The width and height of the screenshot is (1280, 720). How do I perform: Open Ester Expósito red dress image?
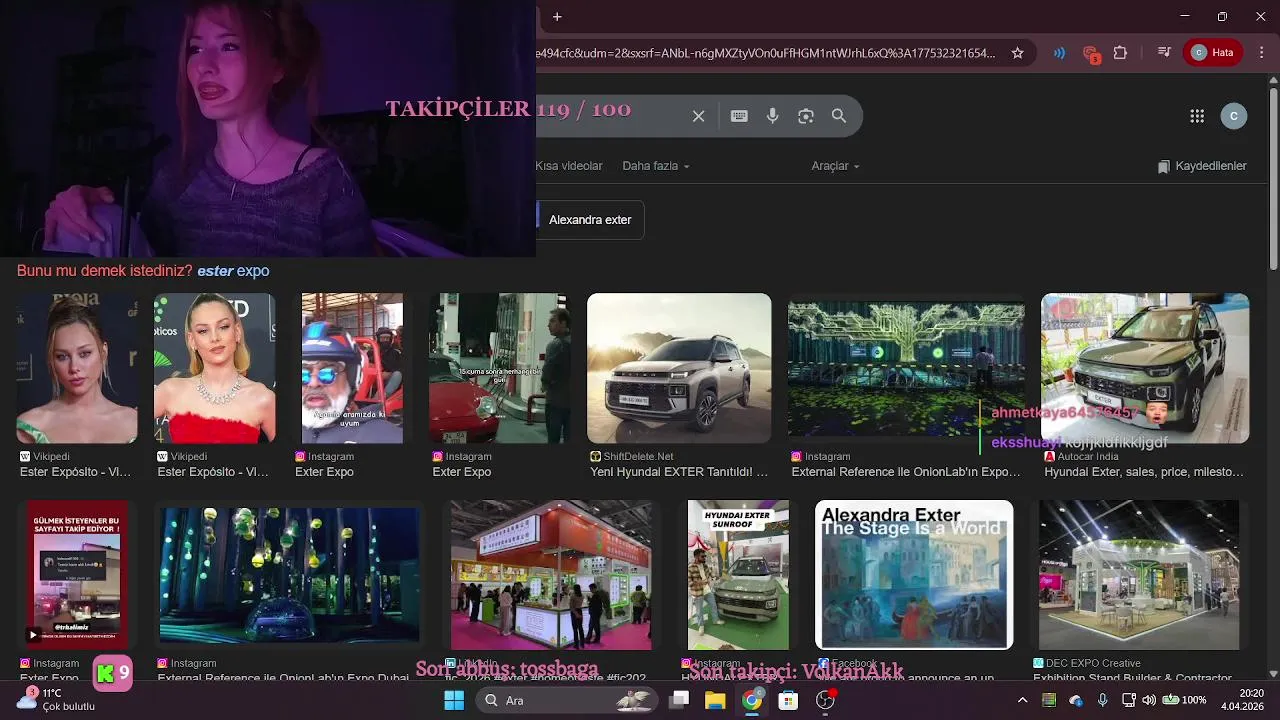pyautogui.click(x=214, y=368)
